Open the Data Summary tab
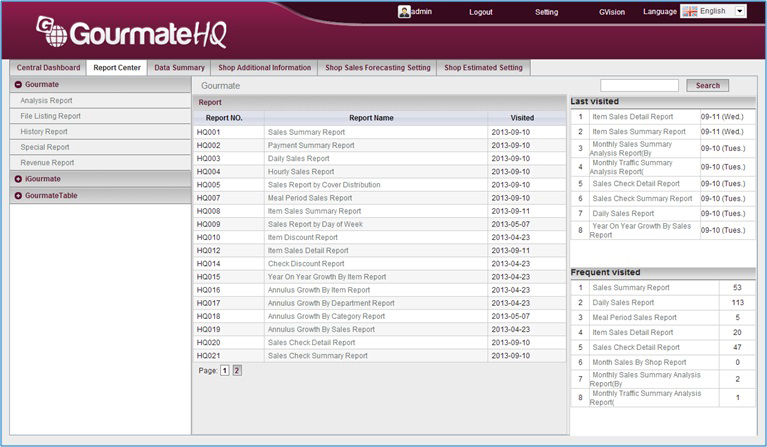 (179, 68)
